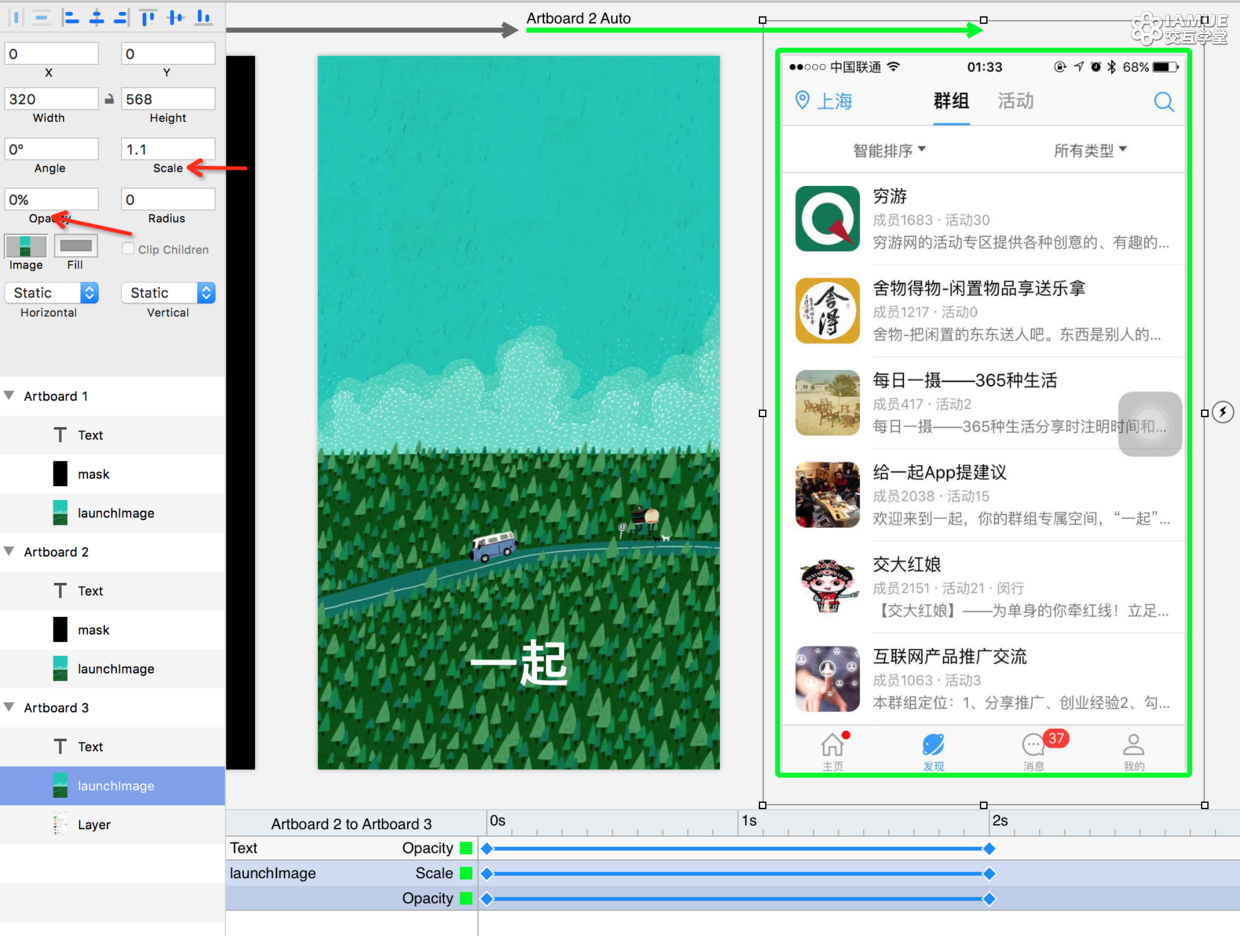Align selected layers to bottom edges
Viewport: 1240px width, 936px height.
point(203,17)
